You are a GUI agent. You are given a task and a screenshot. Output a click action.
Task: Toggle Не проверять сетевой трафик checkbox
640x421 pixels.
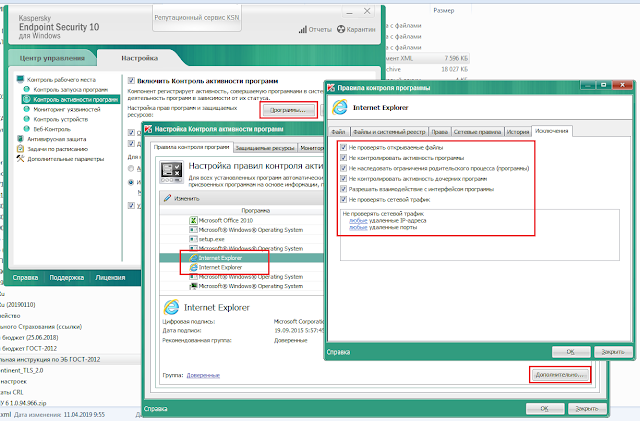click(x=343, y=199)
